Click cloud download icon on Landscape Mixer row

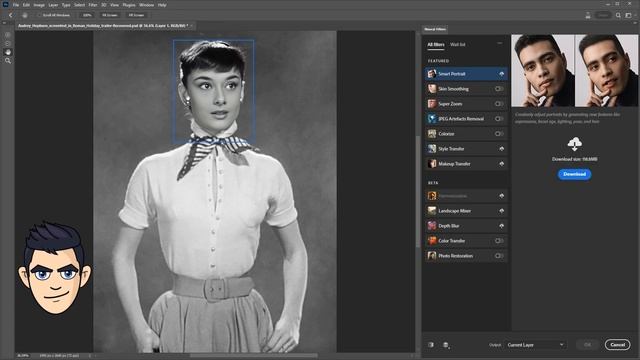pos(501,211)
